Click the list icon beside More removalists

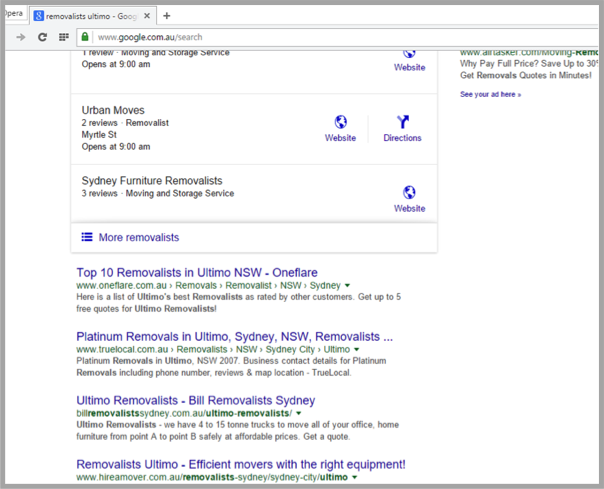(87, 237)
